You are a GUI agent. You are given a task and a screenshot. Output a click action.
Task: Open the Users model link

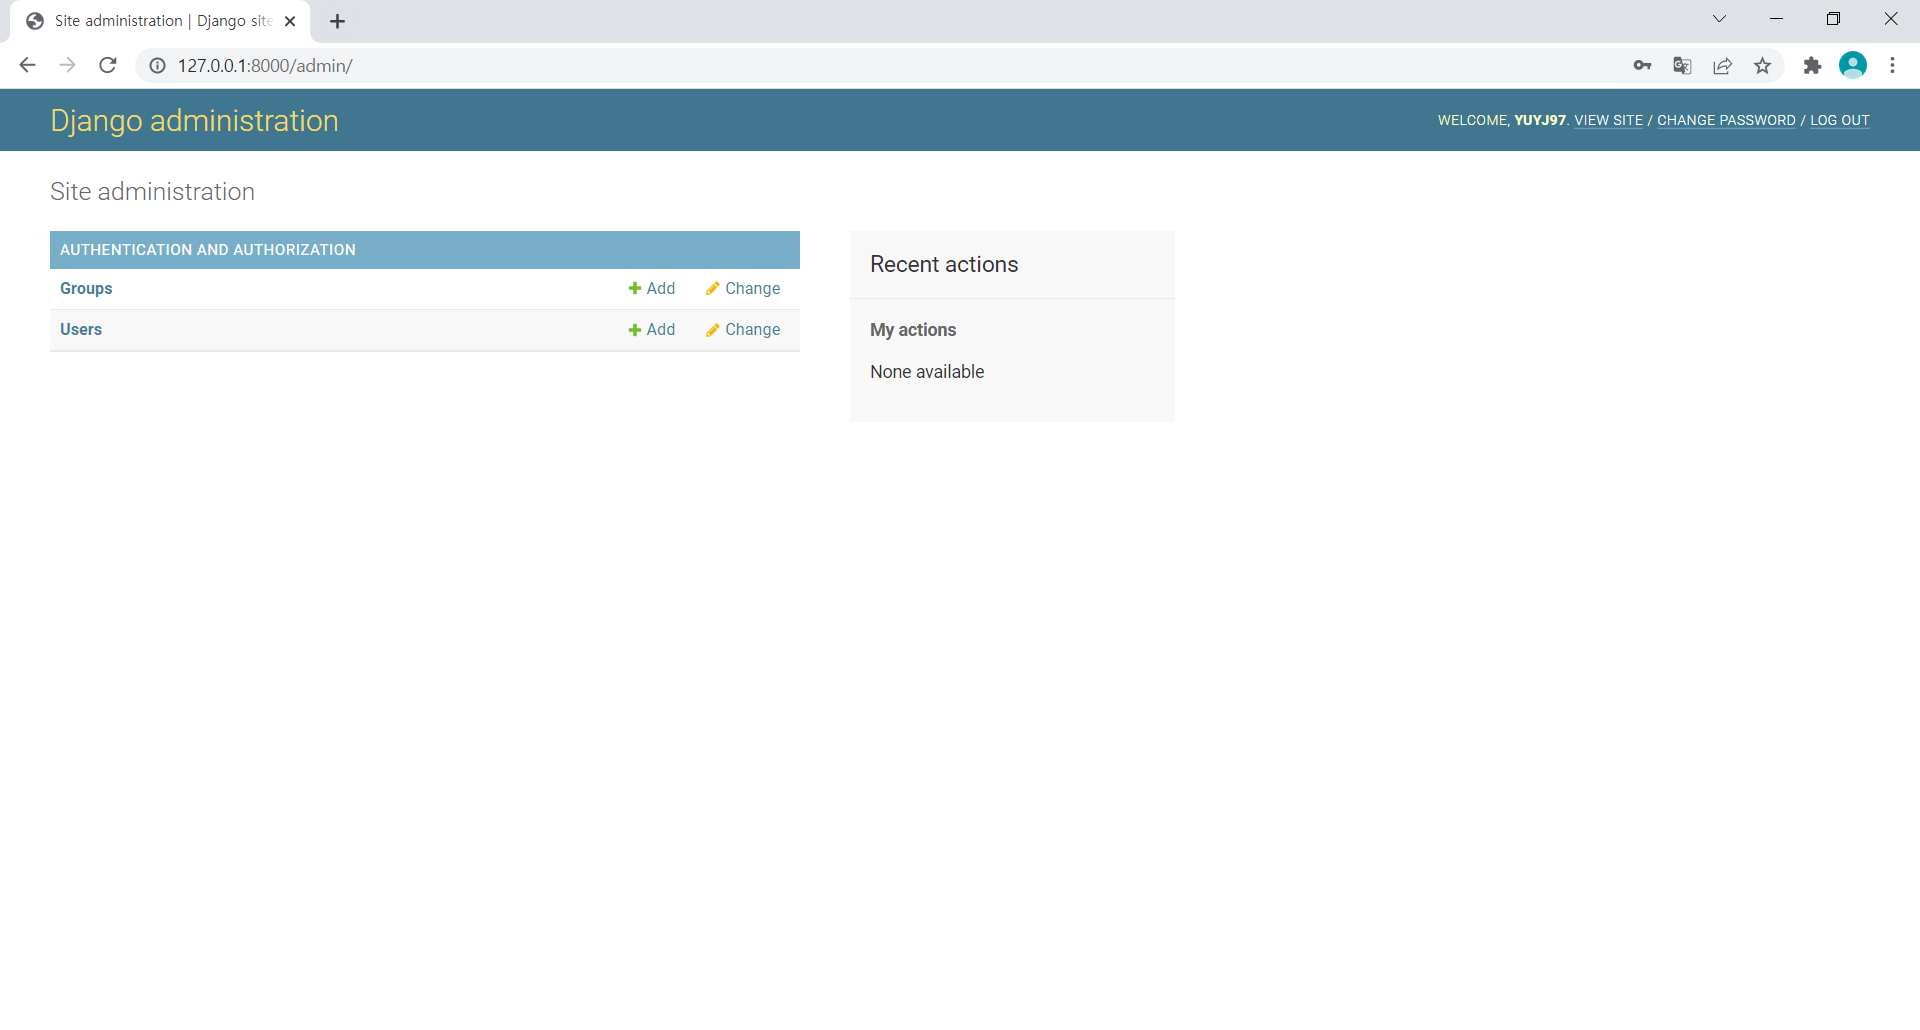[81, 329]
